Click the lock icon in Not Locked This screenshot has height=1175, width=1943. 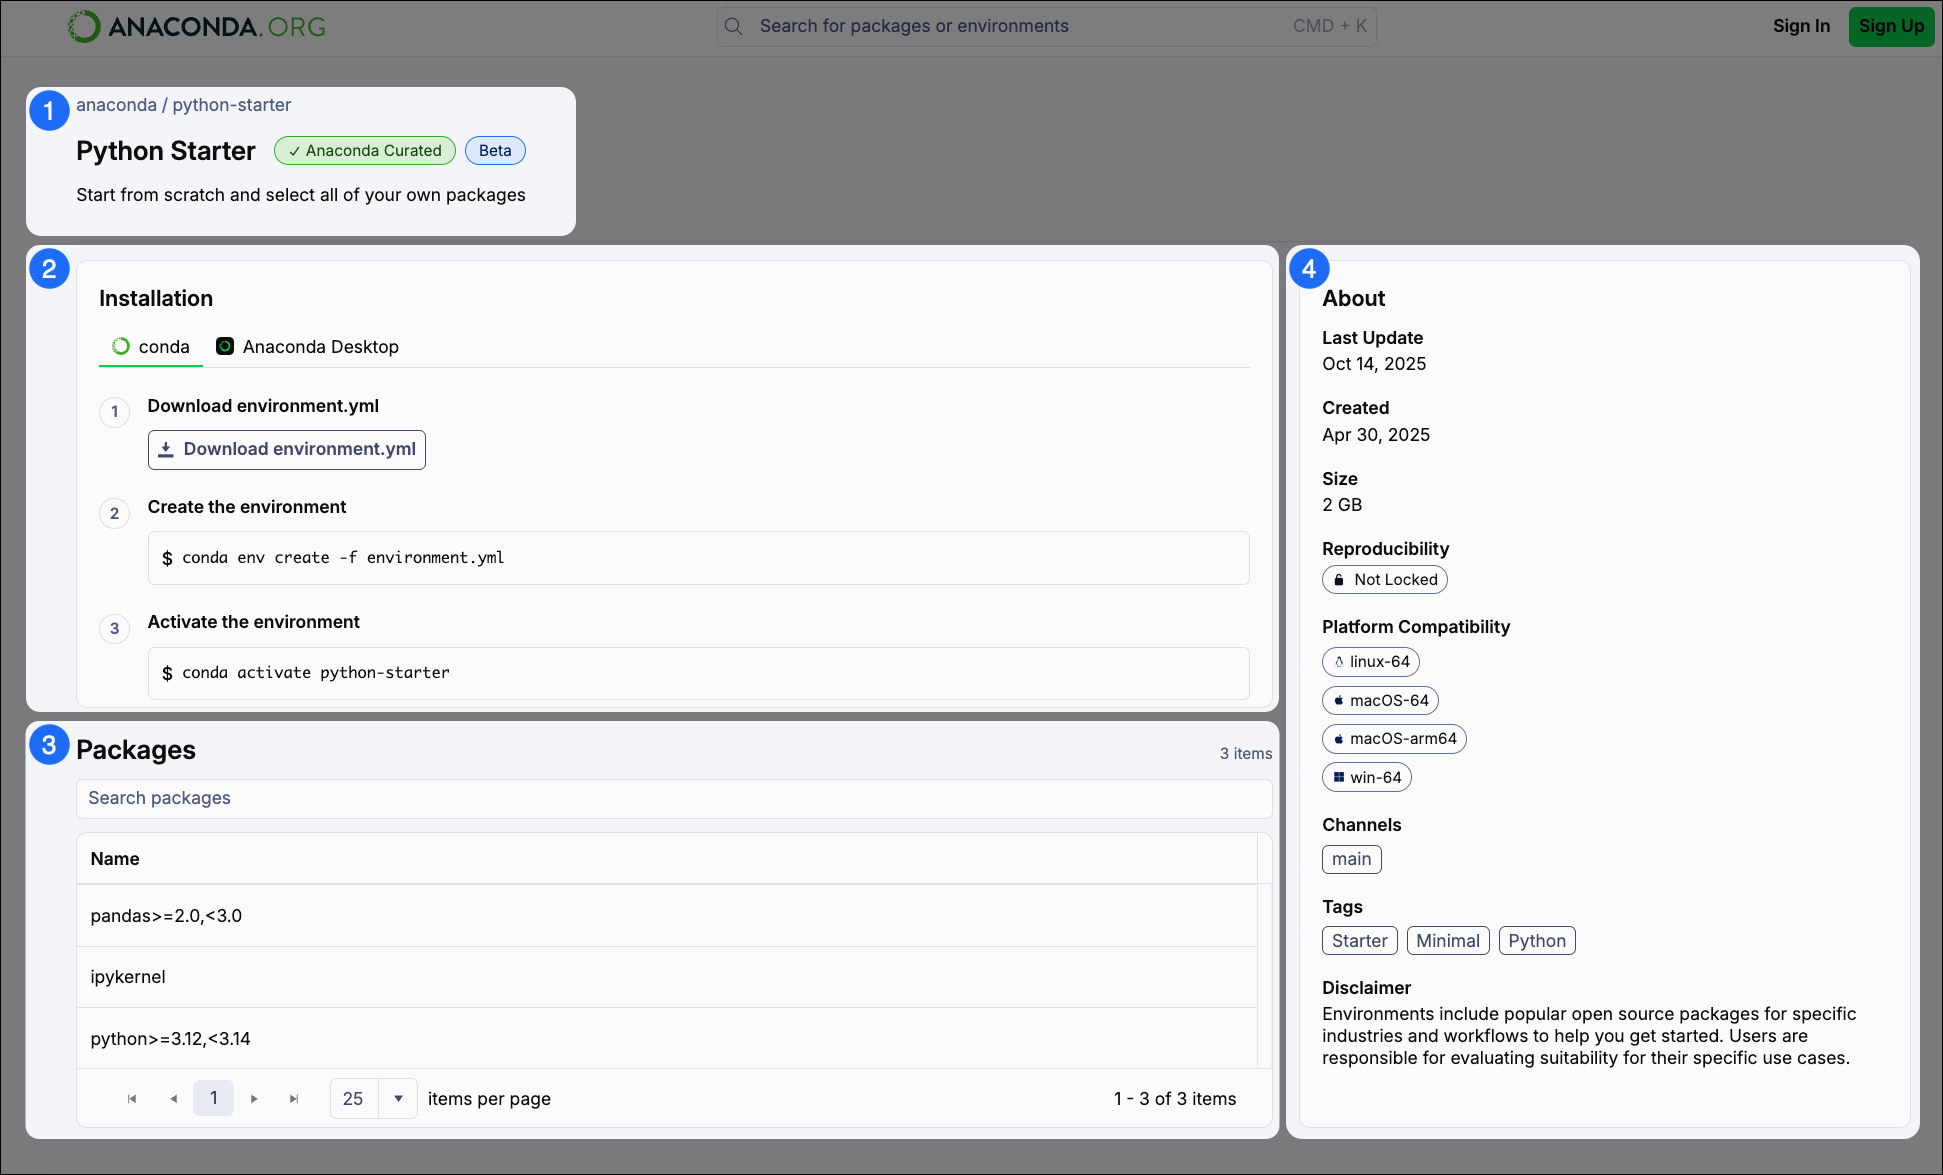click(x=1339, y=580)
